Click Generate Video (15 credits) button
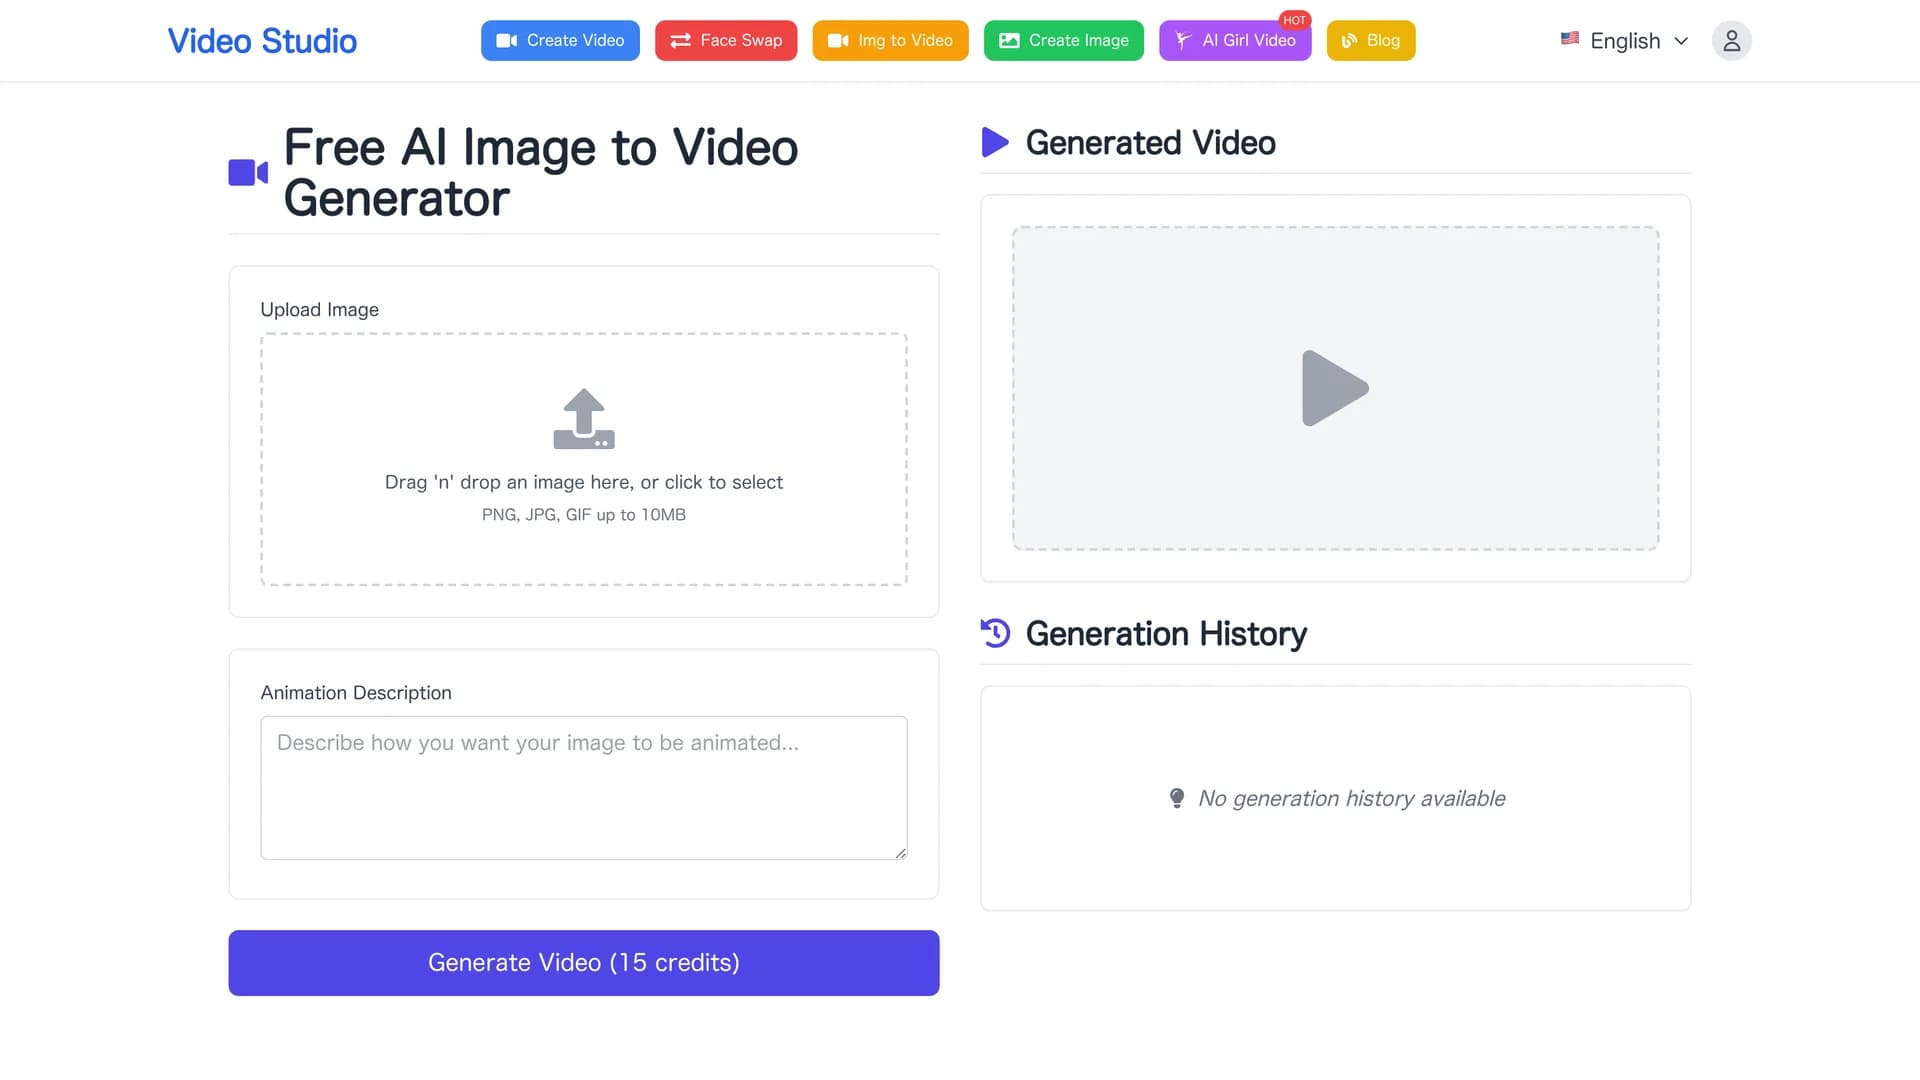 (584, 963)
